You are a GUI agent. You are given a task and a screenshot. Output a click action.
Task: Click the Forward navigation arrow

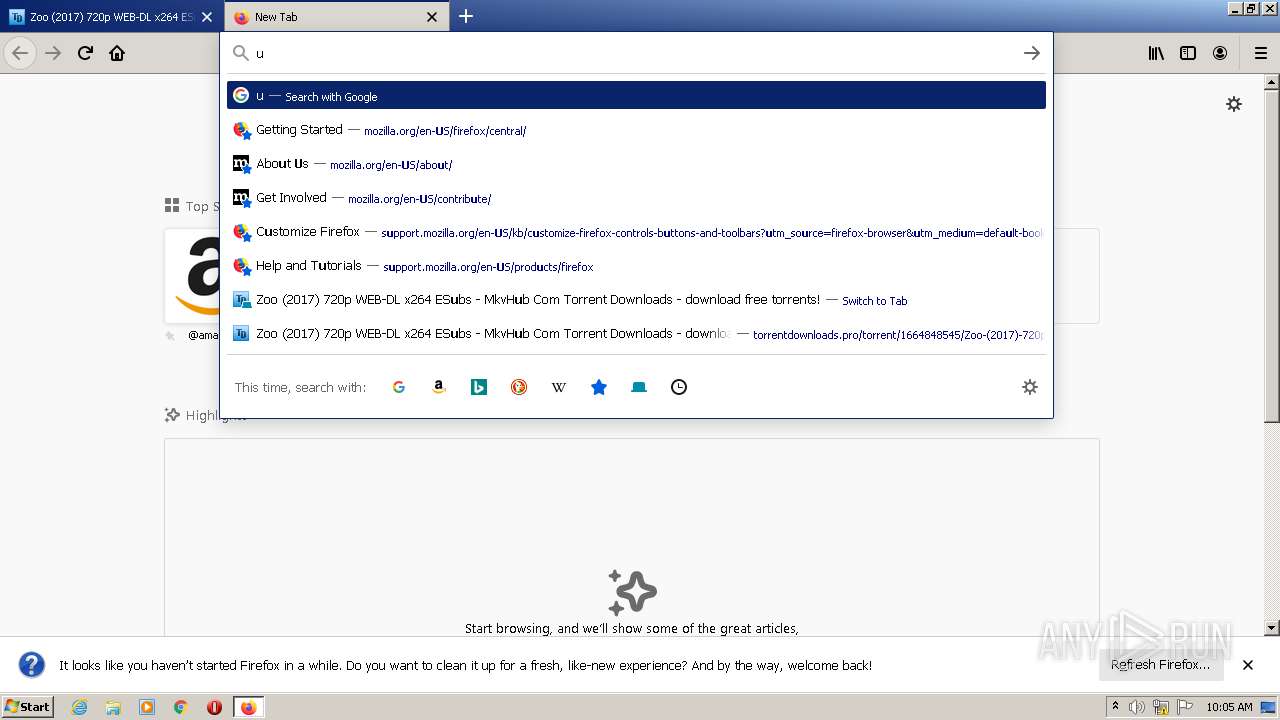click(53, 53)
